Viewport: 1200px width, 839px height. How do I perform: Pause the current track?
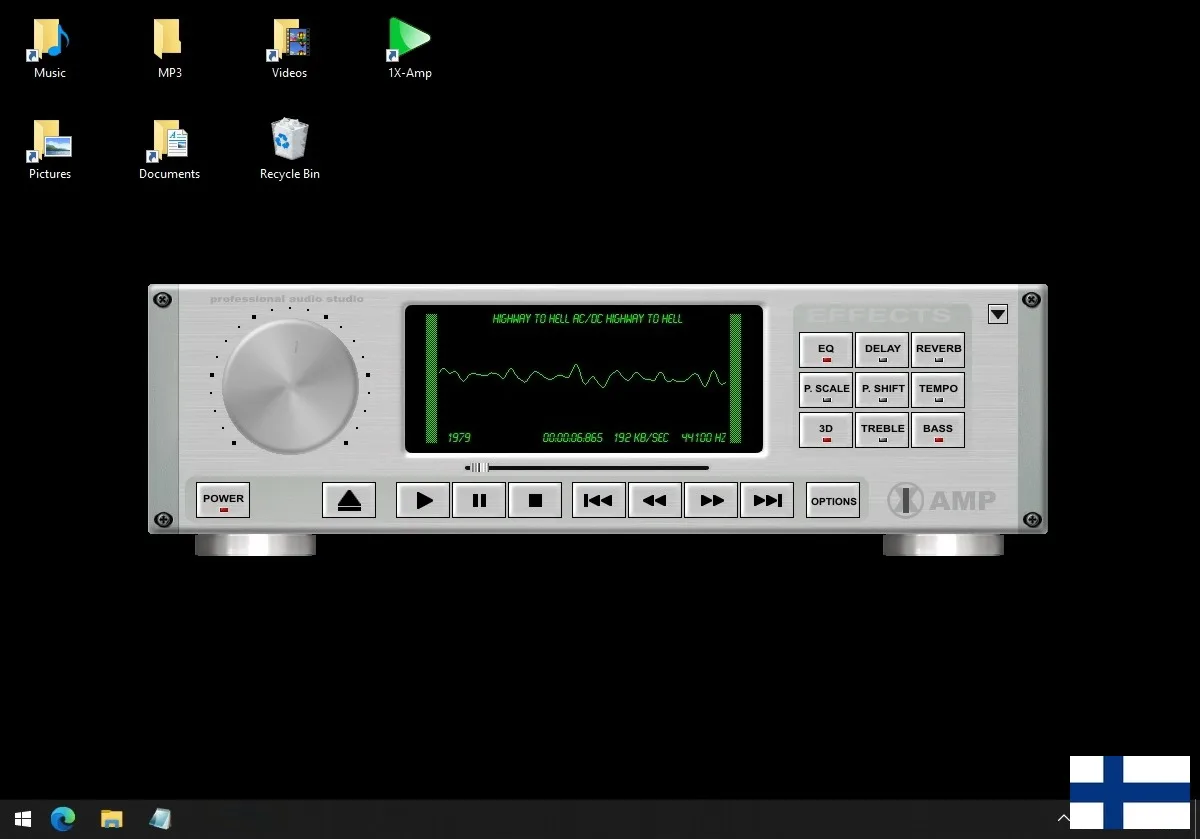pos(479,501)
